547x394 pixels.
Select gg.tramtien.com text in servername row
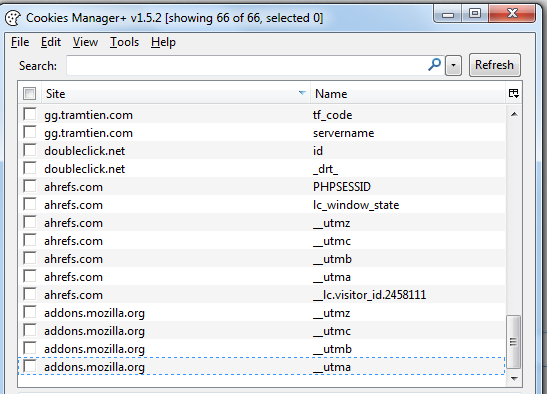pyautogui.click(x=89, y=134)
